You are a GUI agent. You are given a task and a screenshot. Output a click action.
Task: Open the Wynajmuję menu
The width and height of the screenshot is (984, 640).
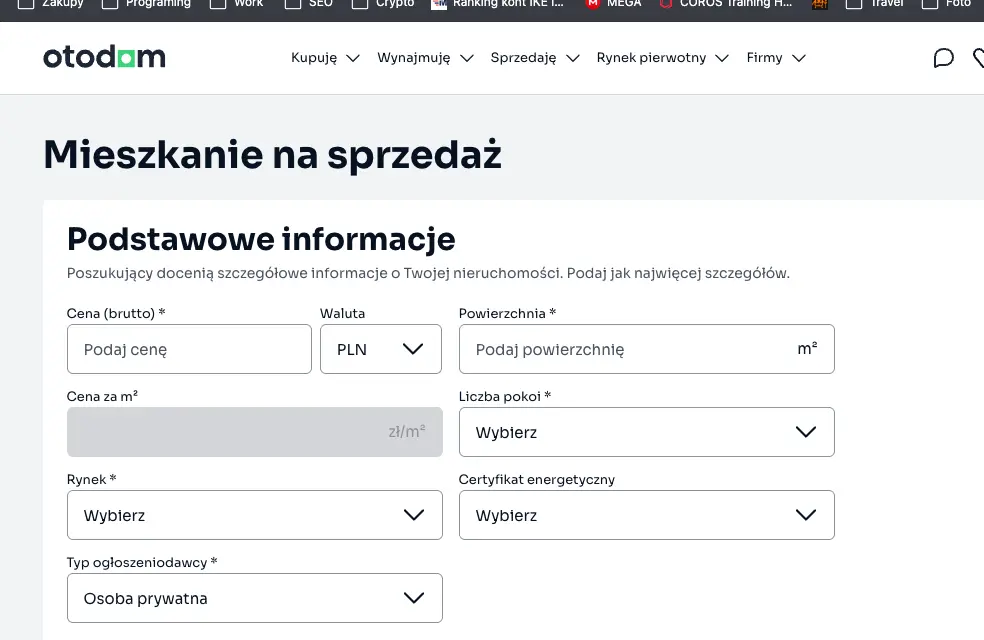click(425, 58)
